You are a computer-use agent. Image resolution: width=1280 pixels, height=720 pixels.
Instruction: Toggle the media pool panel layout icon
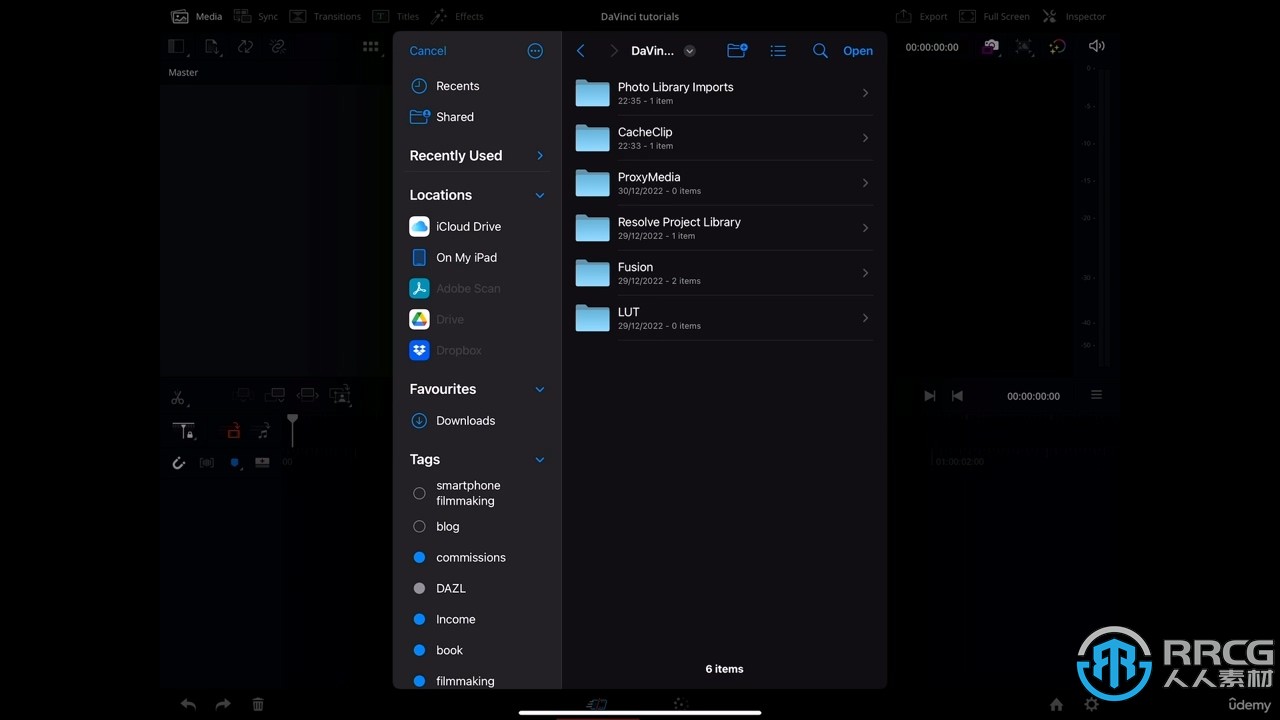pyautogui.click(x=177, y=46)
